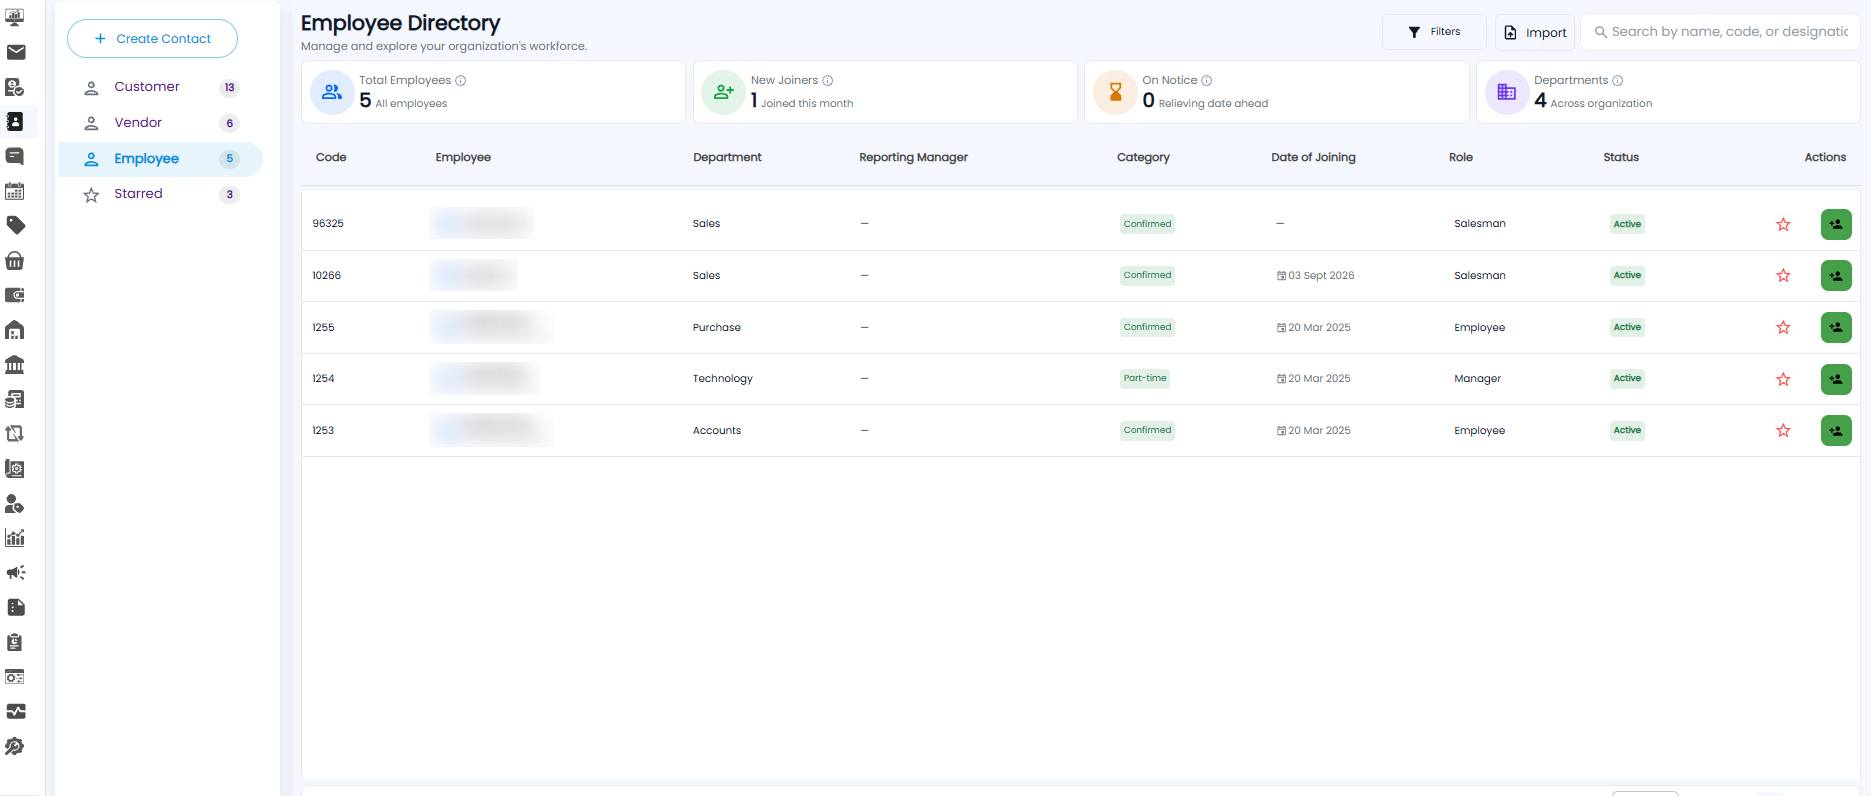Click the Technology department cell

pos(723,379)
